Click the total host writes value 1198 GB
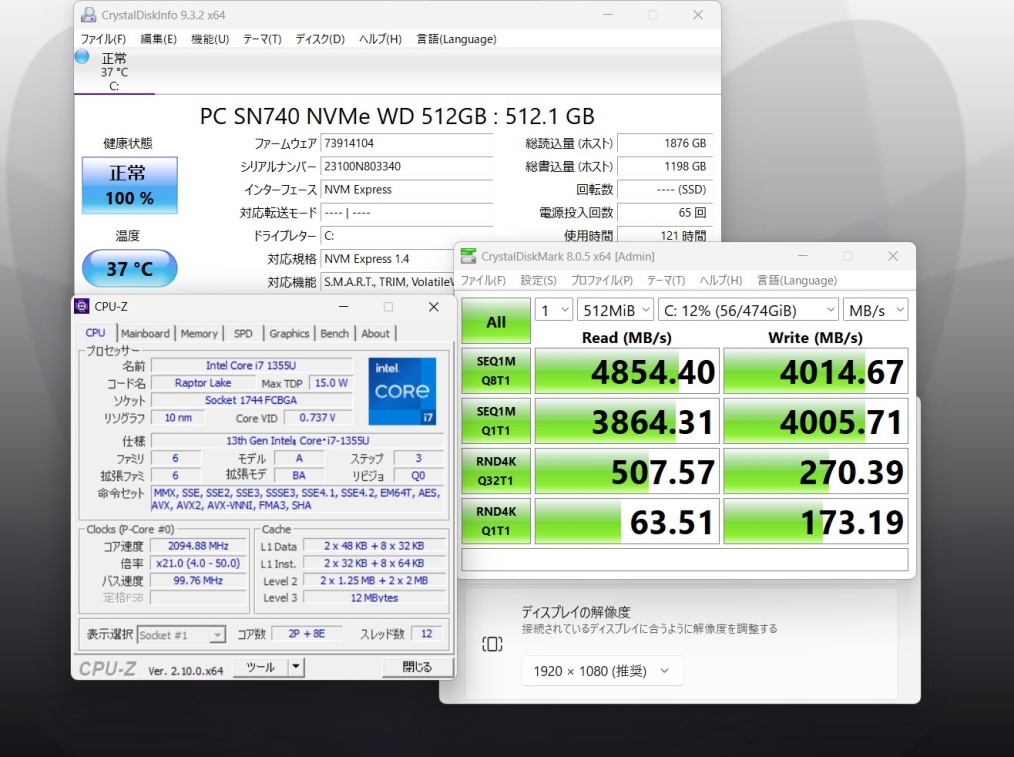The height and width of the screenshot is (757, 1014). (x=665, y=166)
